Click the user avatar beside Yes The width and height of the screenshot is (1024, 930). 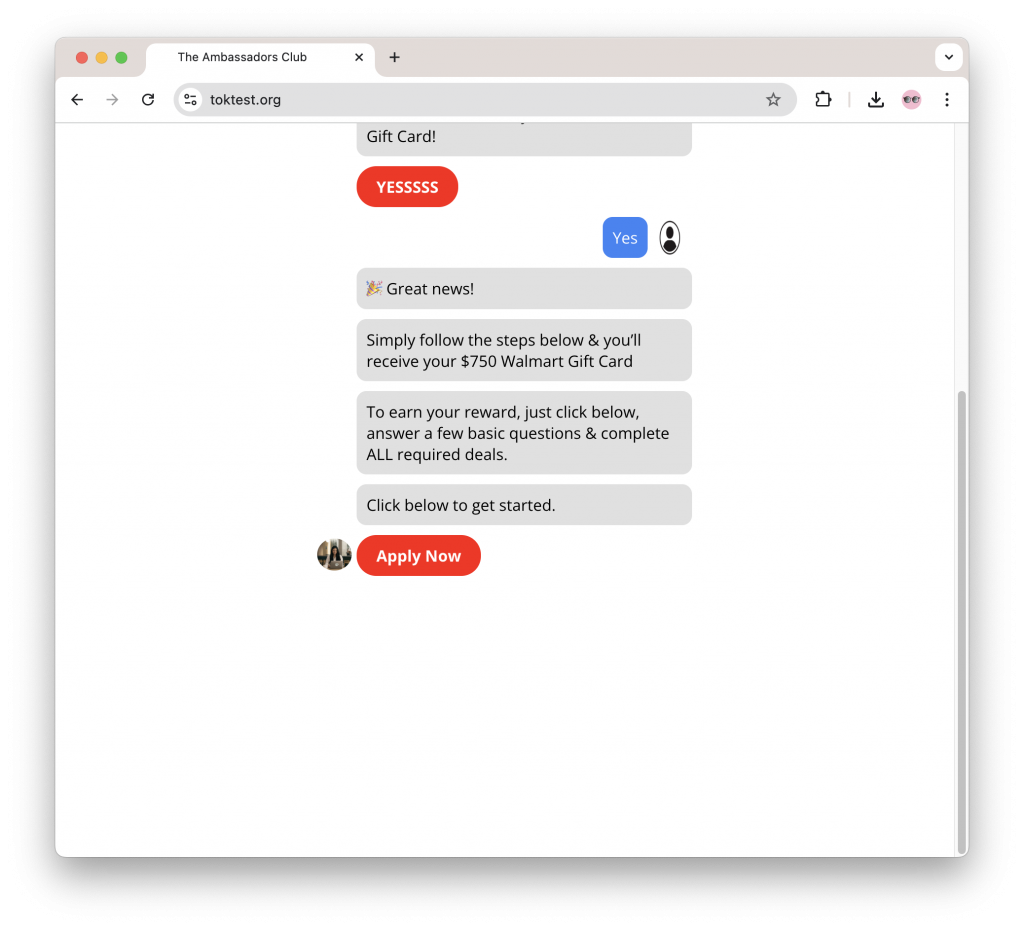[x=669, y=238]
